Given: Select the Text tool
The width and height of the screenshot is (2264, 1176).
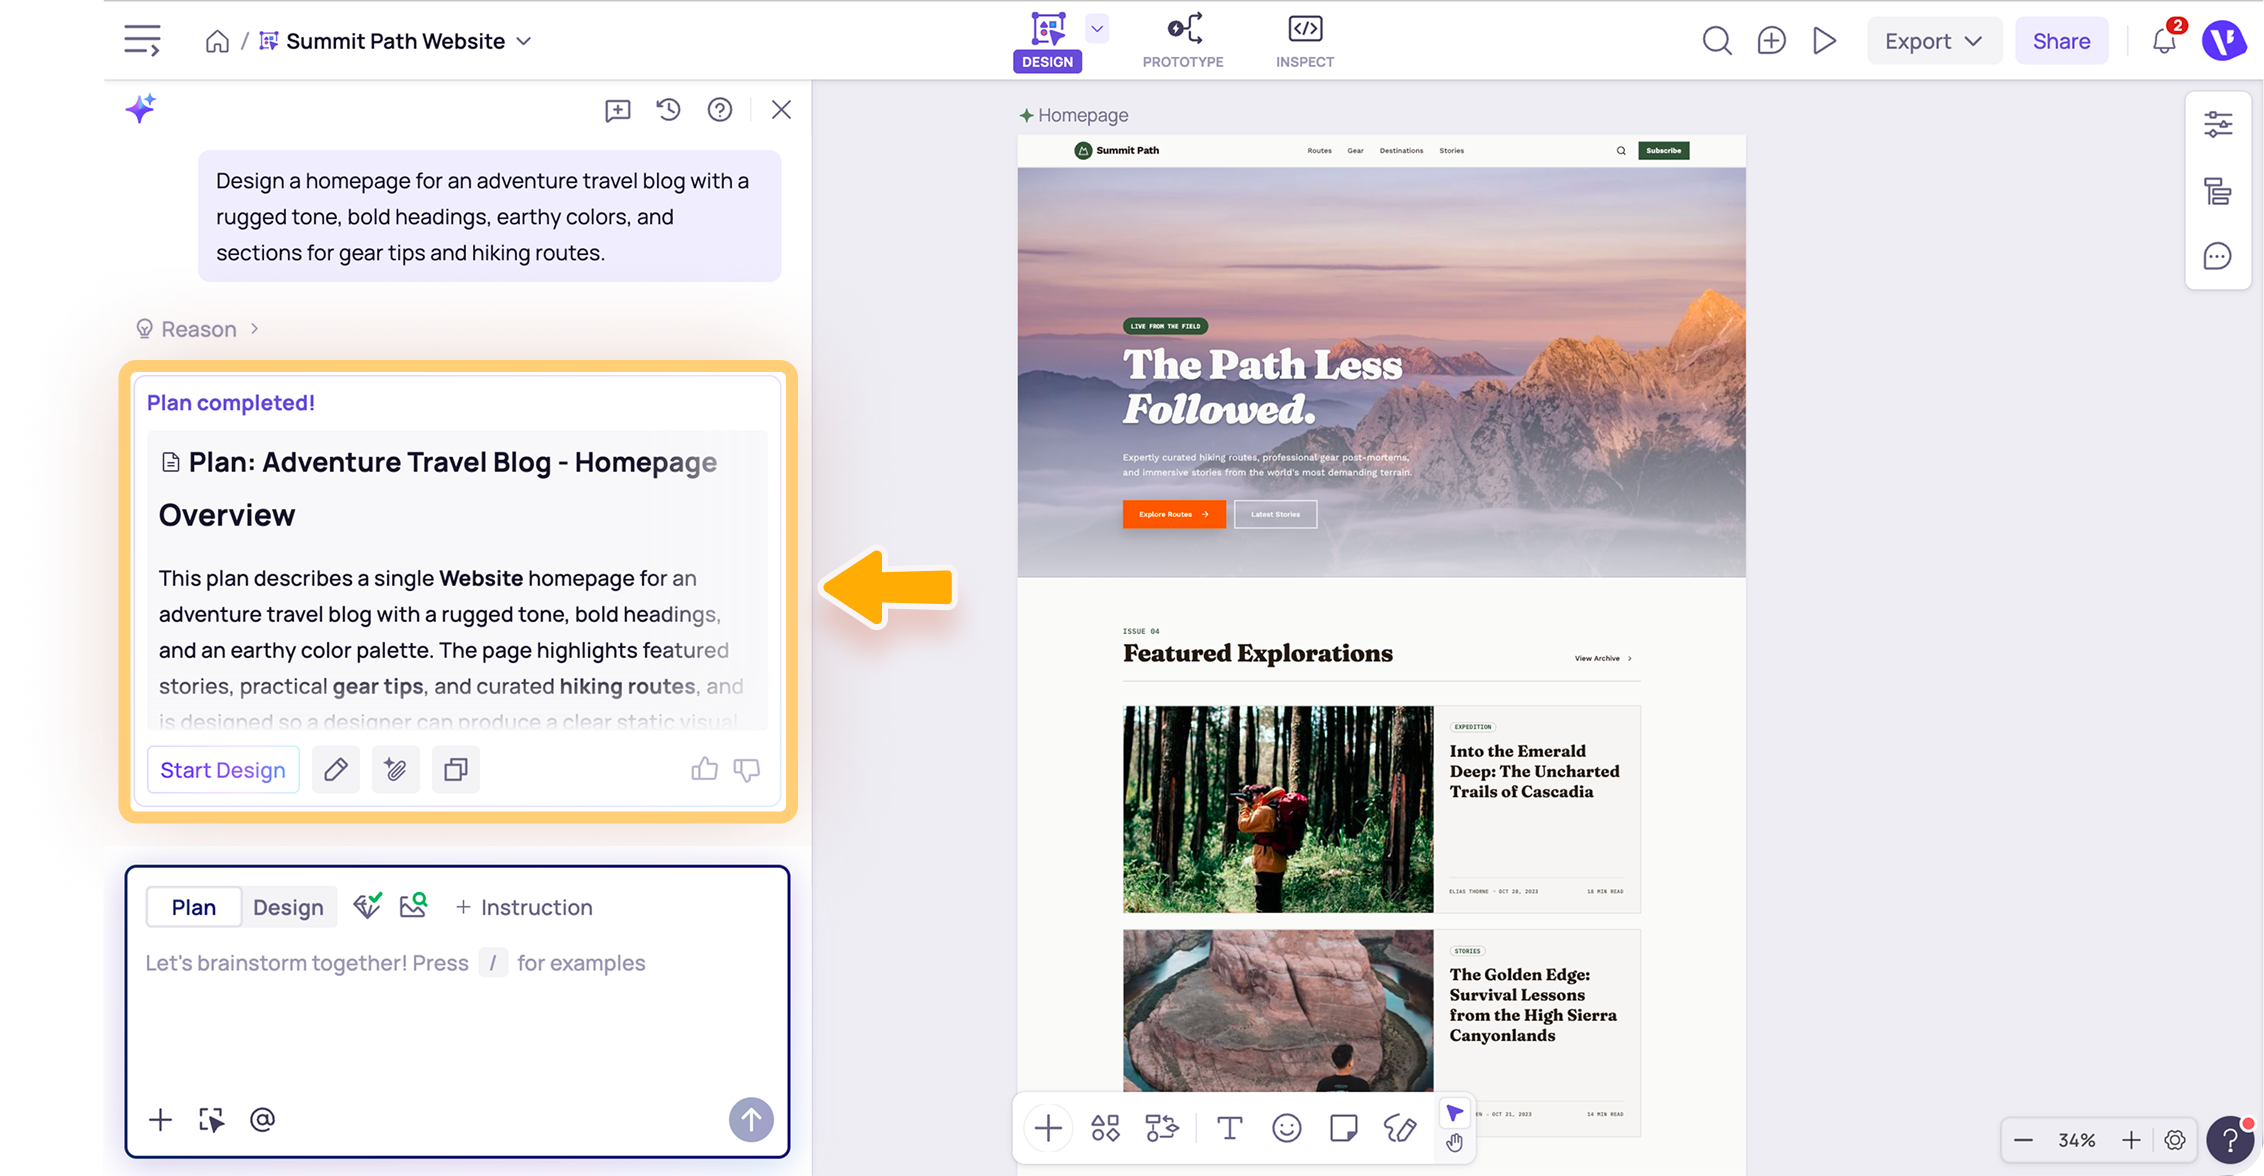Looking at the screenshot, I should [1229, 1129].
